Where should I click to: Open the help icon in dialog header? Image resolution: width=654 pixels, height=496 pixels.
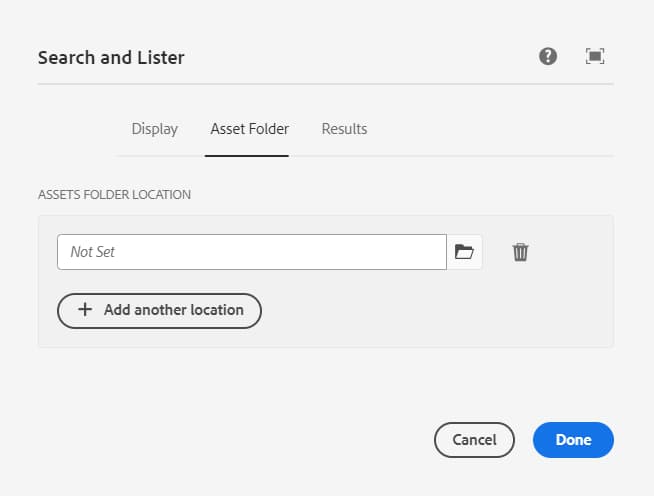pos(548,57)
